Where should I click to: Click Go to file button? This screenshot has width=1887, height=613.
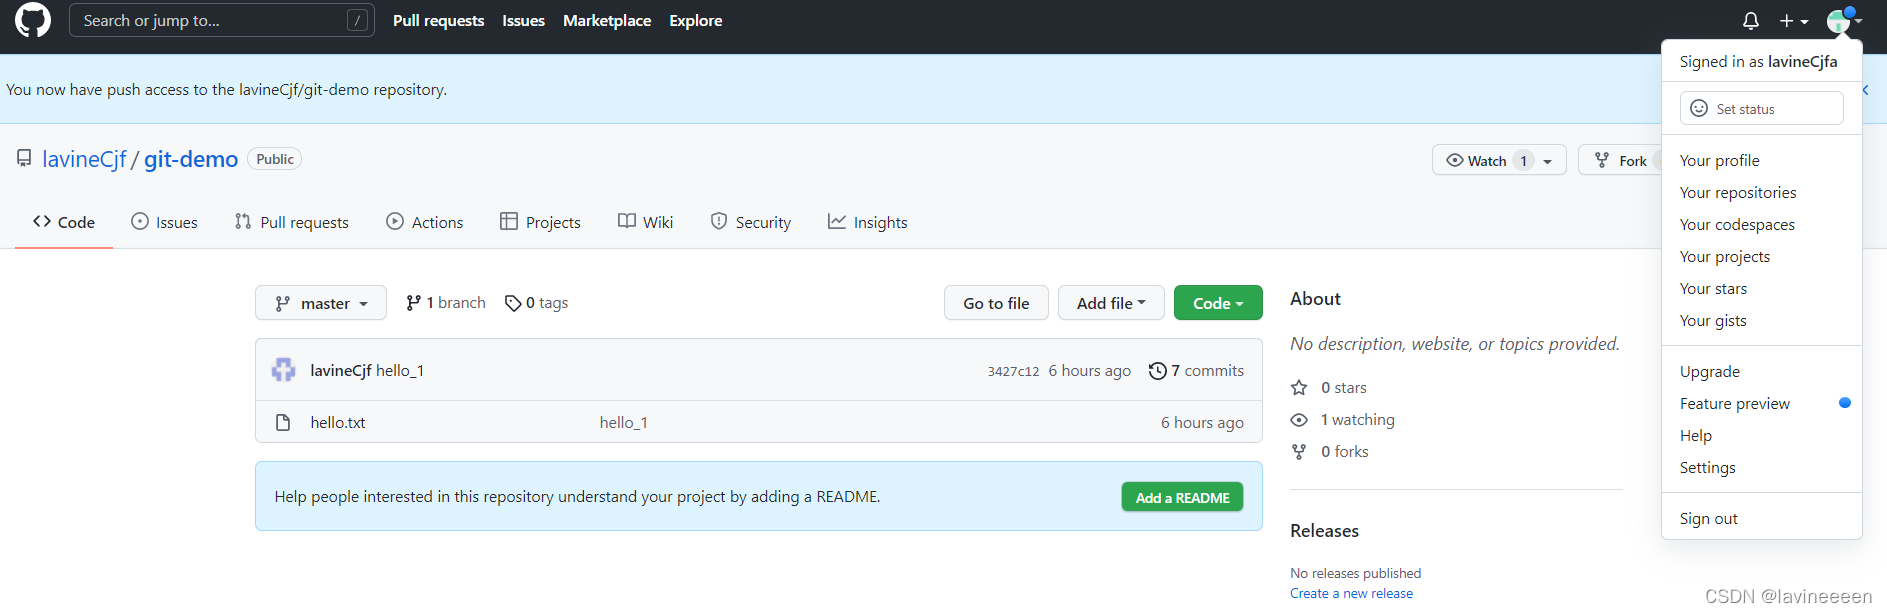click(x=996, y=303)
